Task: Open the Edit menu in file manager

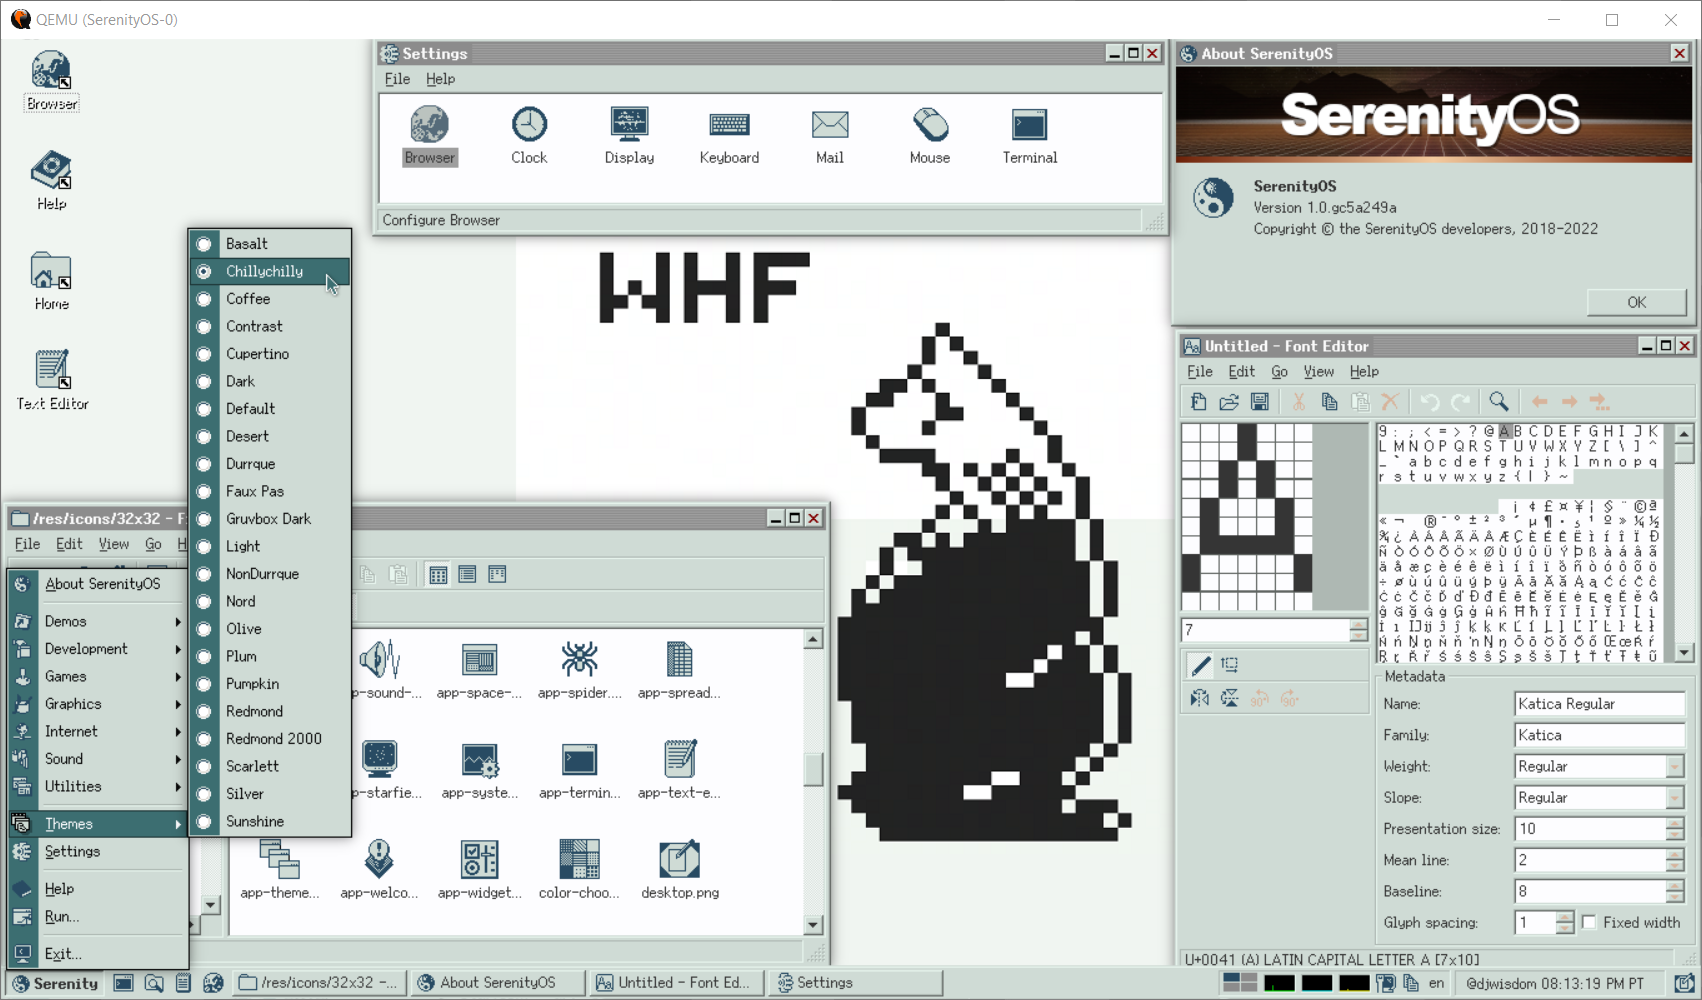Action: [69, 544]
